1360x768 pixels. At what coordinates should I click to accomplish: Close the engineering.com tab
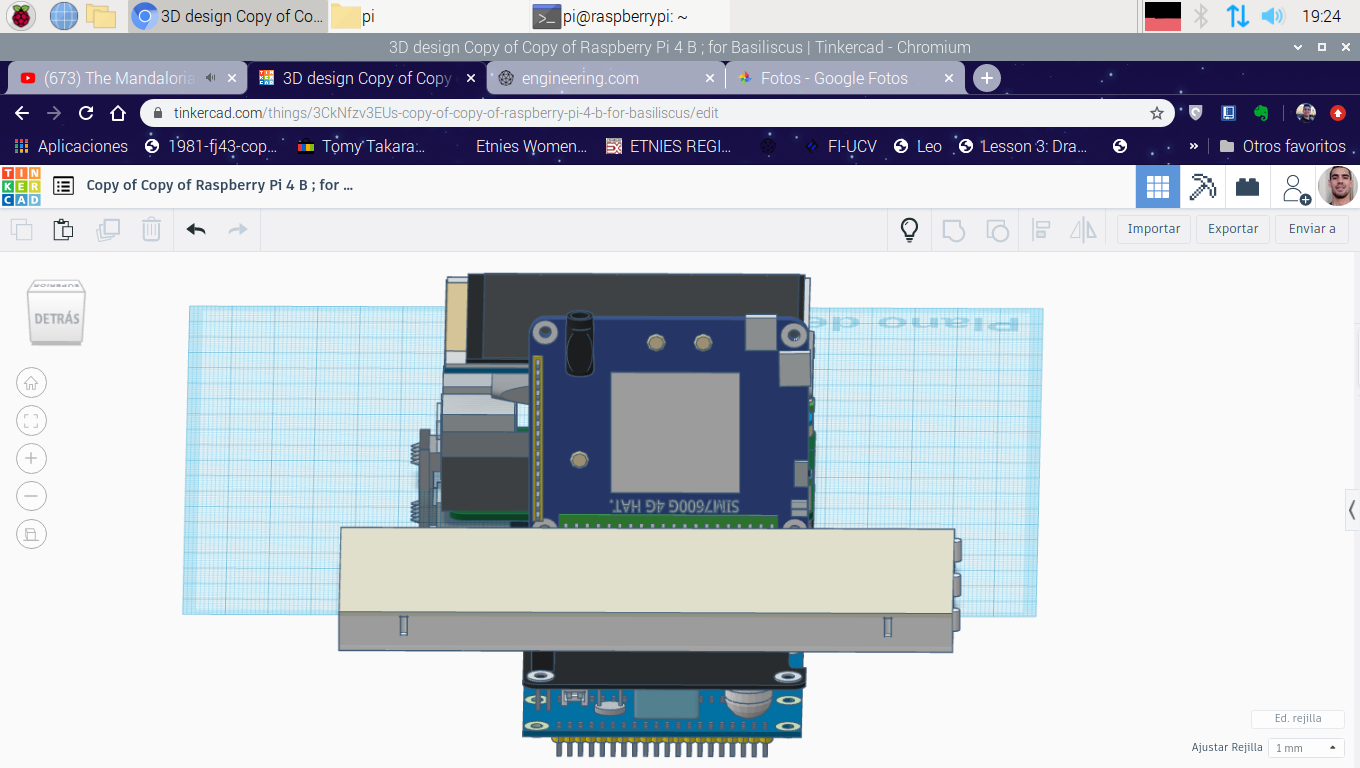pyautogui.click(x=710, y=78)
